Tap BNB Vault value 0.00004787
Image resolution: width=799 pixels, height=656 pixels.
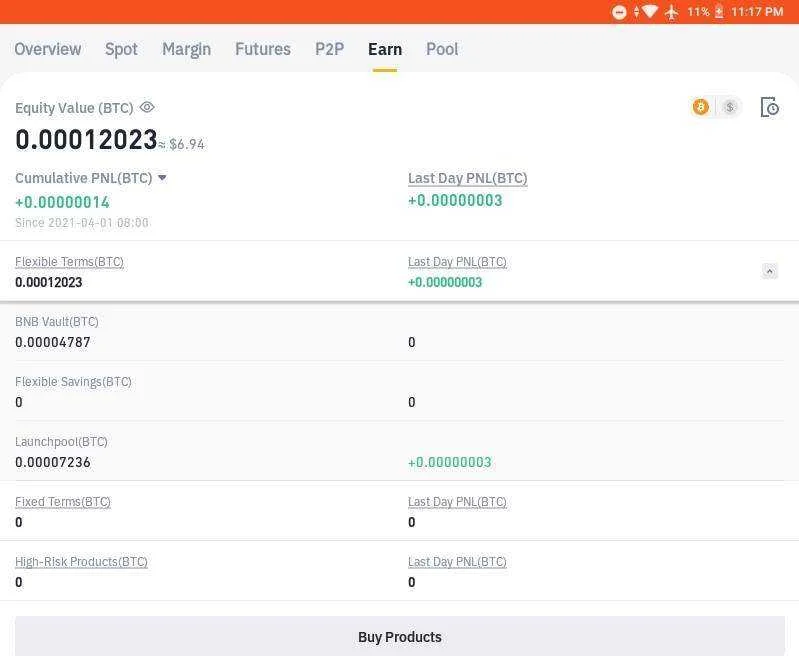[x=52, y=343]
